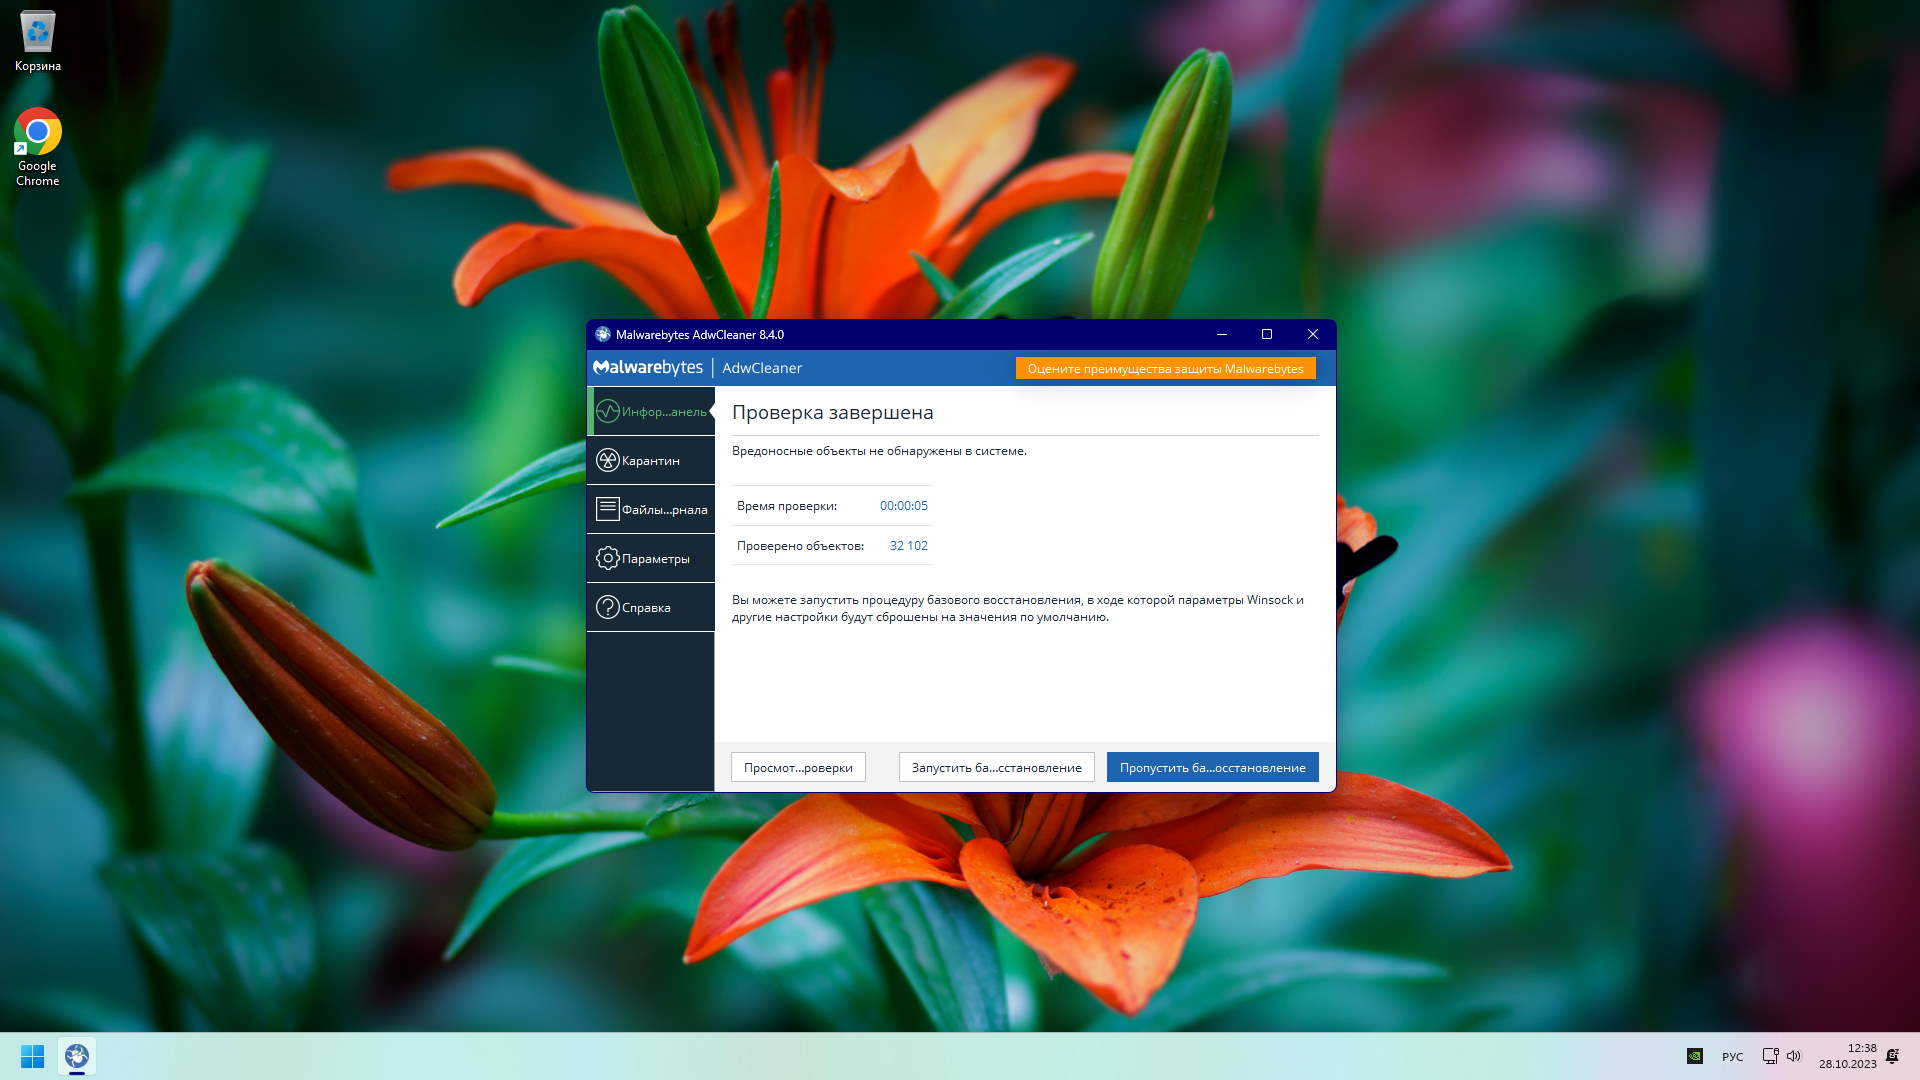The image size is (1920, 1080).
Task: Open the NVIDIA tray icon
Action: click(1694, 1056)
